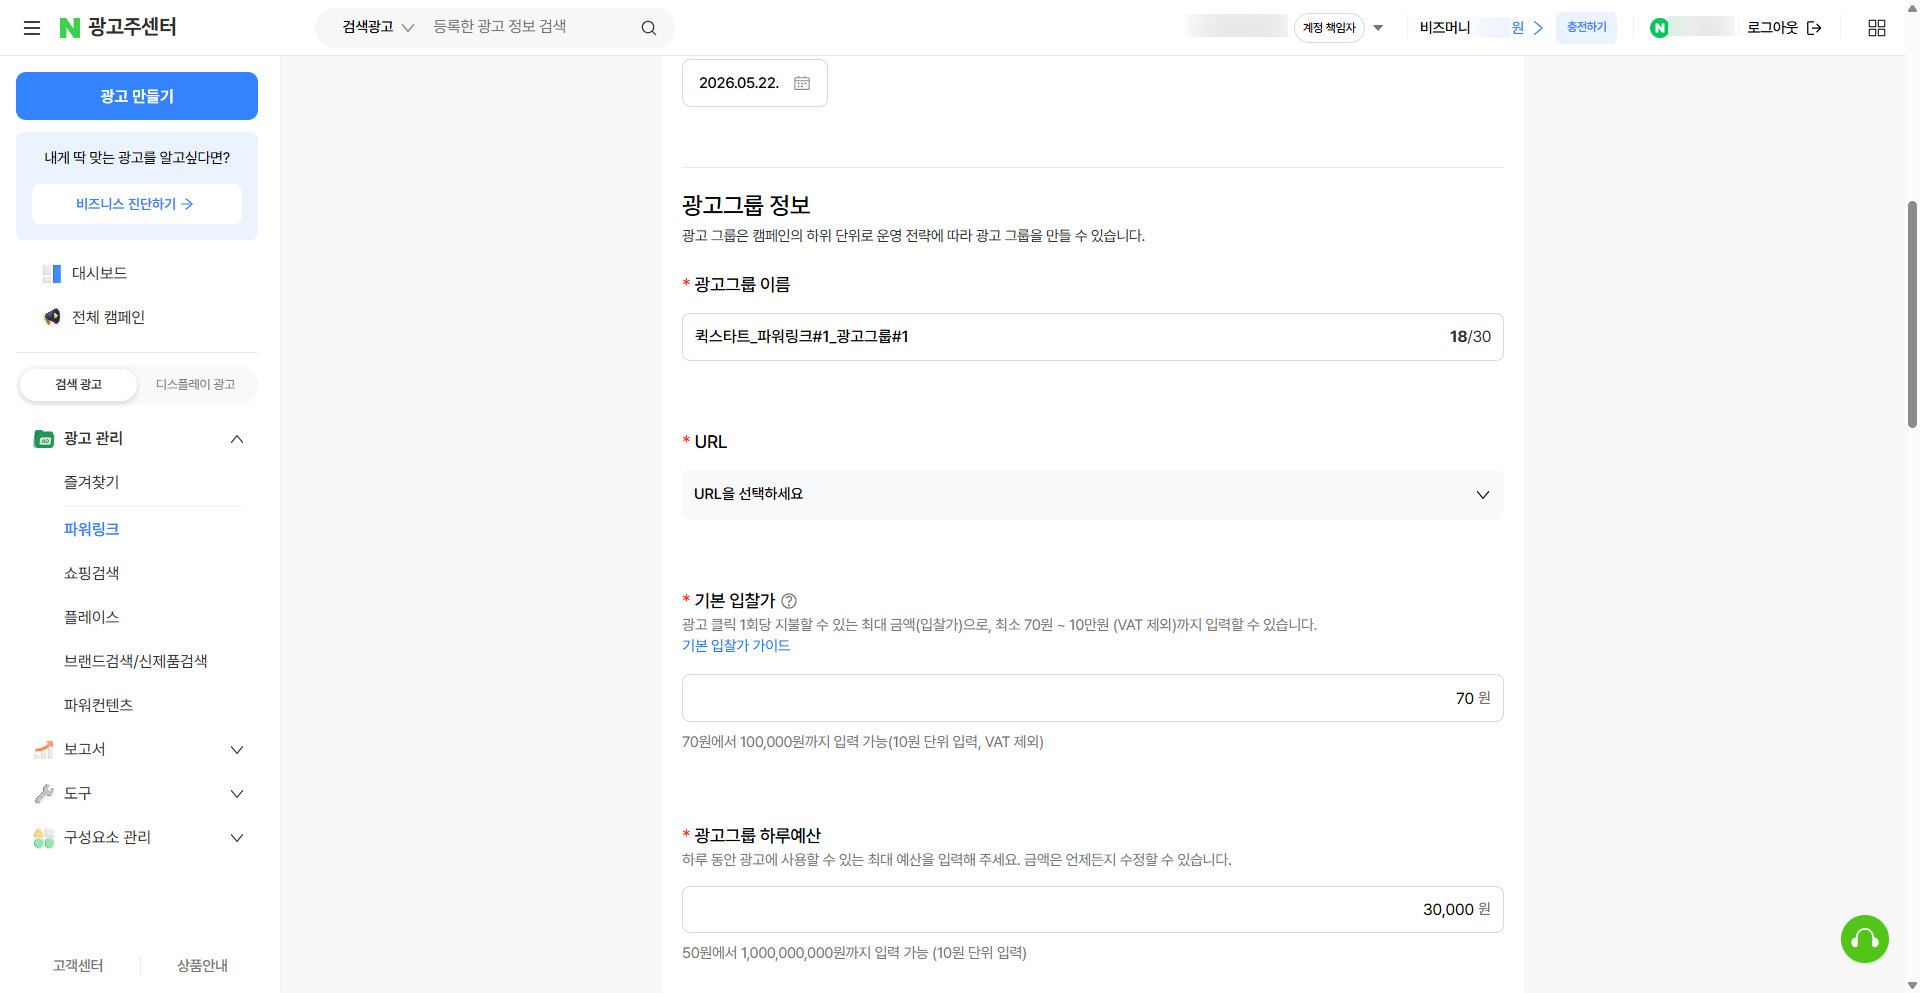This screenshot has width=1920, height=993.
Task: Click the search magnifier icon
Action: tap(649, 28)
